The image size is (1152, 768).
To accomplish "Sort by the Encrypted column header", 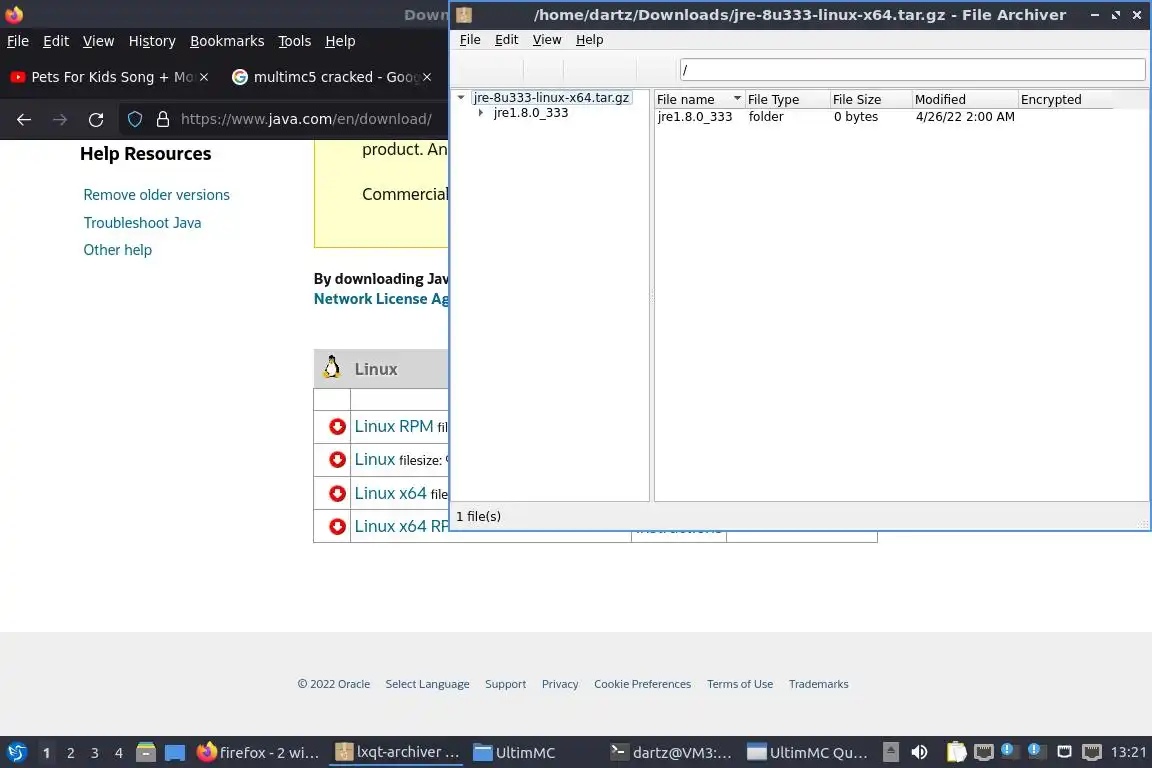I will coord(1065,99).
